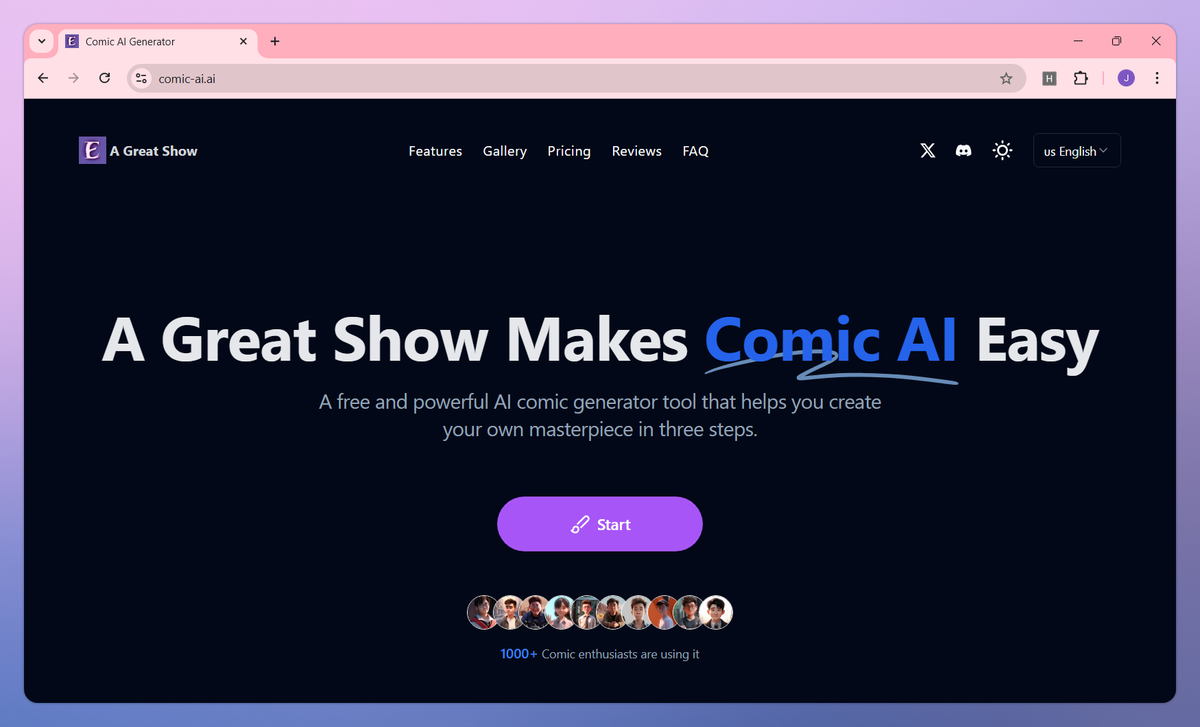Click the purple Start button
Image resolution: width=1200 pixels, height=727 pixels.
click(600, 524)
